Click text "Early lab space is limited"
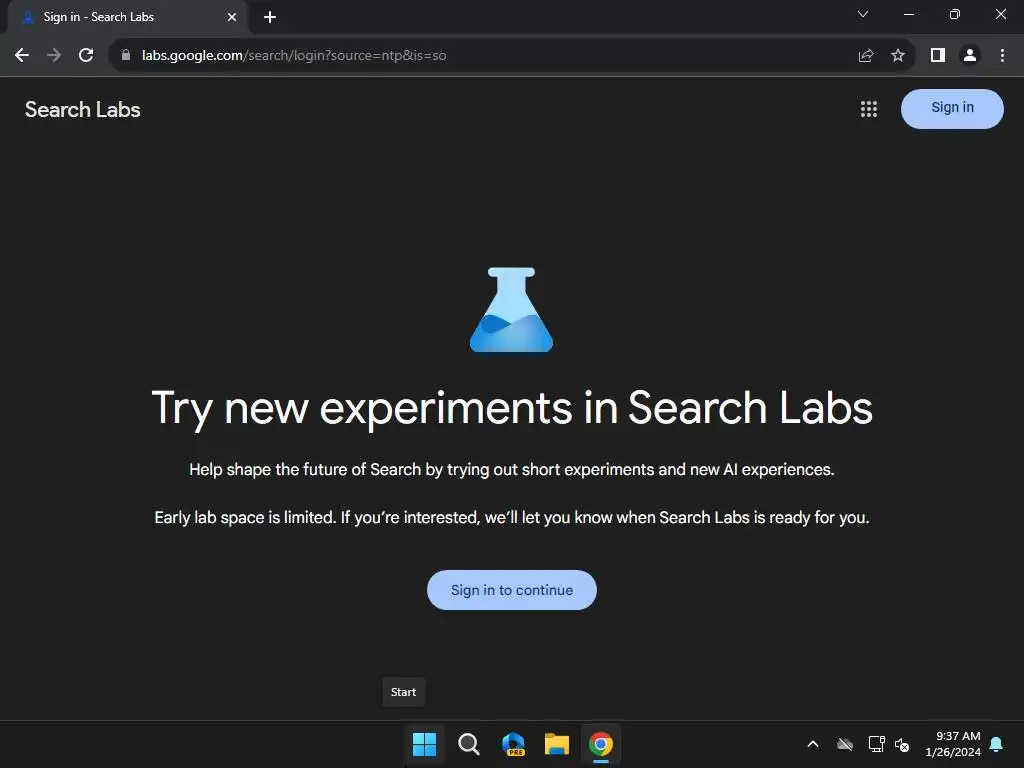The image size is (1024, 768). pyautogui.click(x=245, y=517)
